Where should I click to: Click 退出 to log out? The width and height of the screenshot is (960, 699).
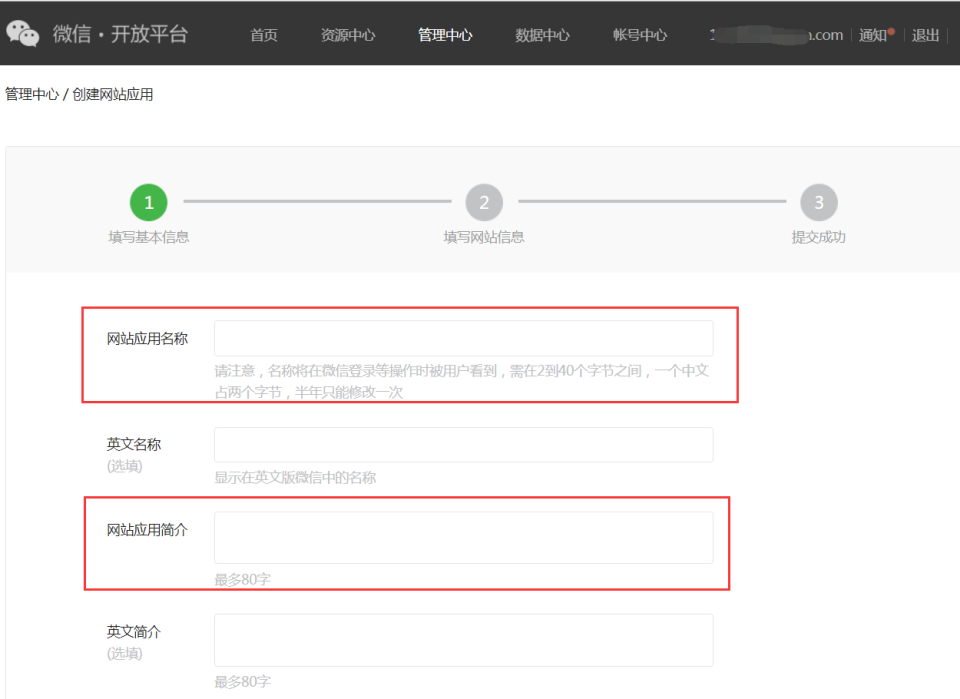click(x=925, y=35)
